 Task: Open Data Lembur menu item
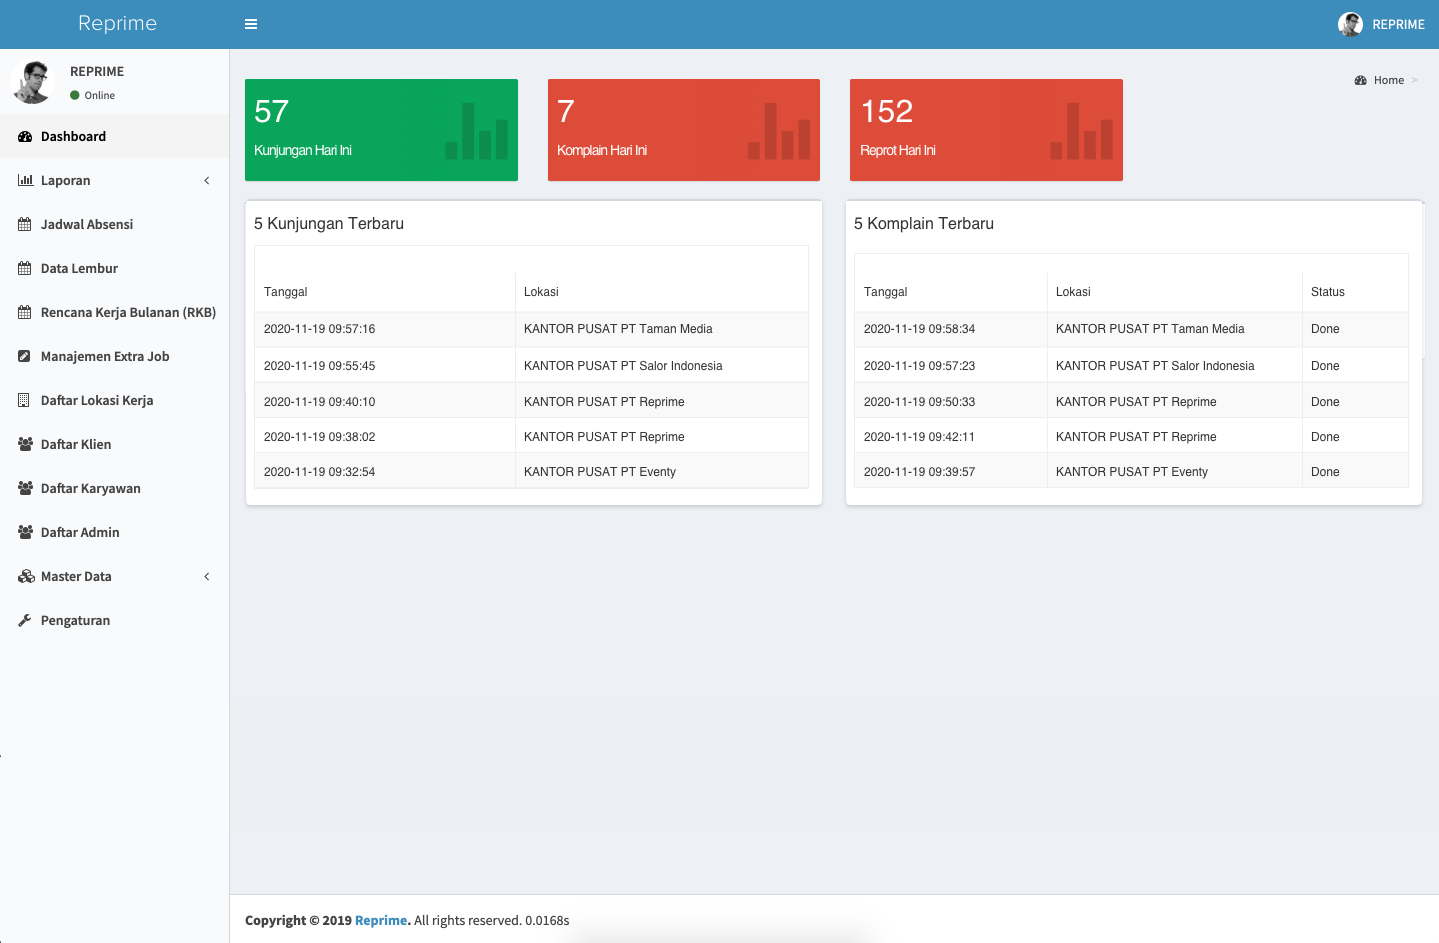pos(79,269)
